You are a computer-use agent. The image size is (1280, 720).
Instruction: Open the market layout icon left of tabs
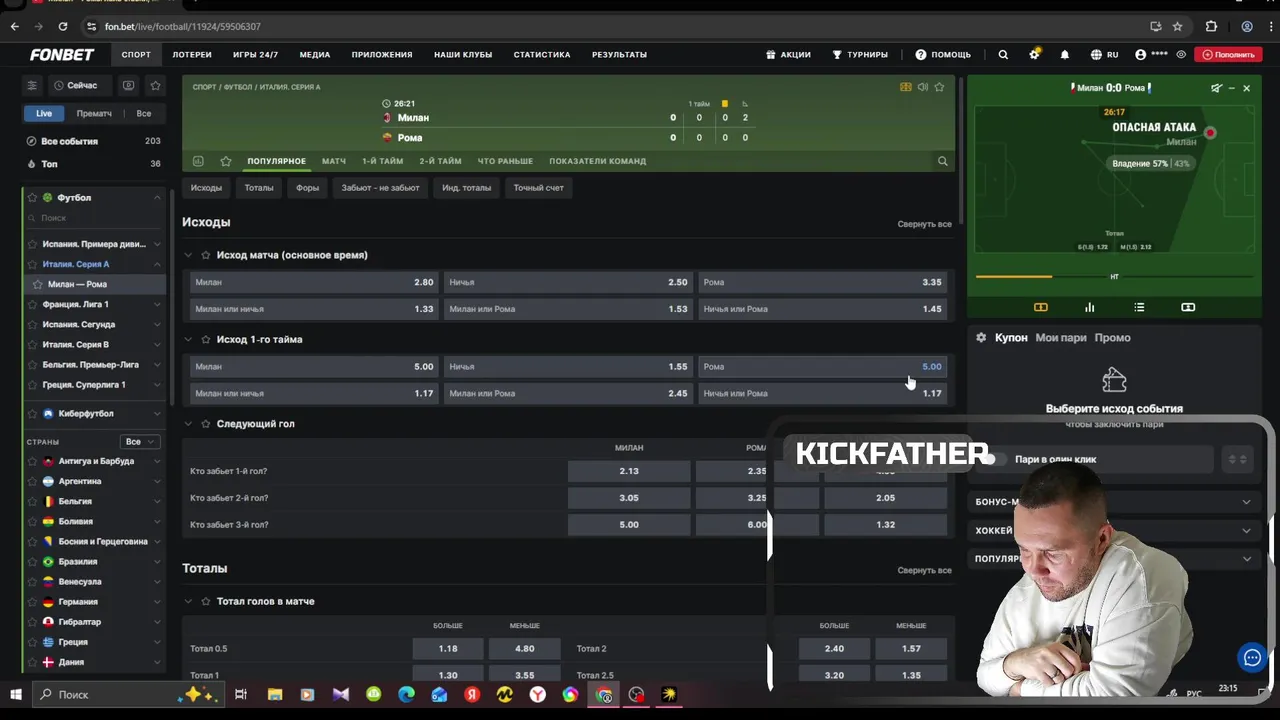[198, 161]
